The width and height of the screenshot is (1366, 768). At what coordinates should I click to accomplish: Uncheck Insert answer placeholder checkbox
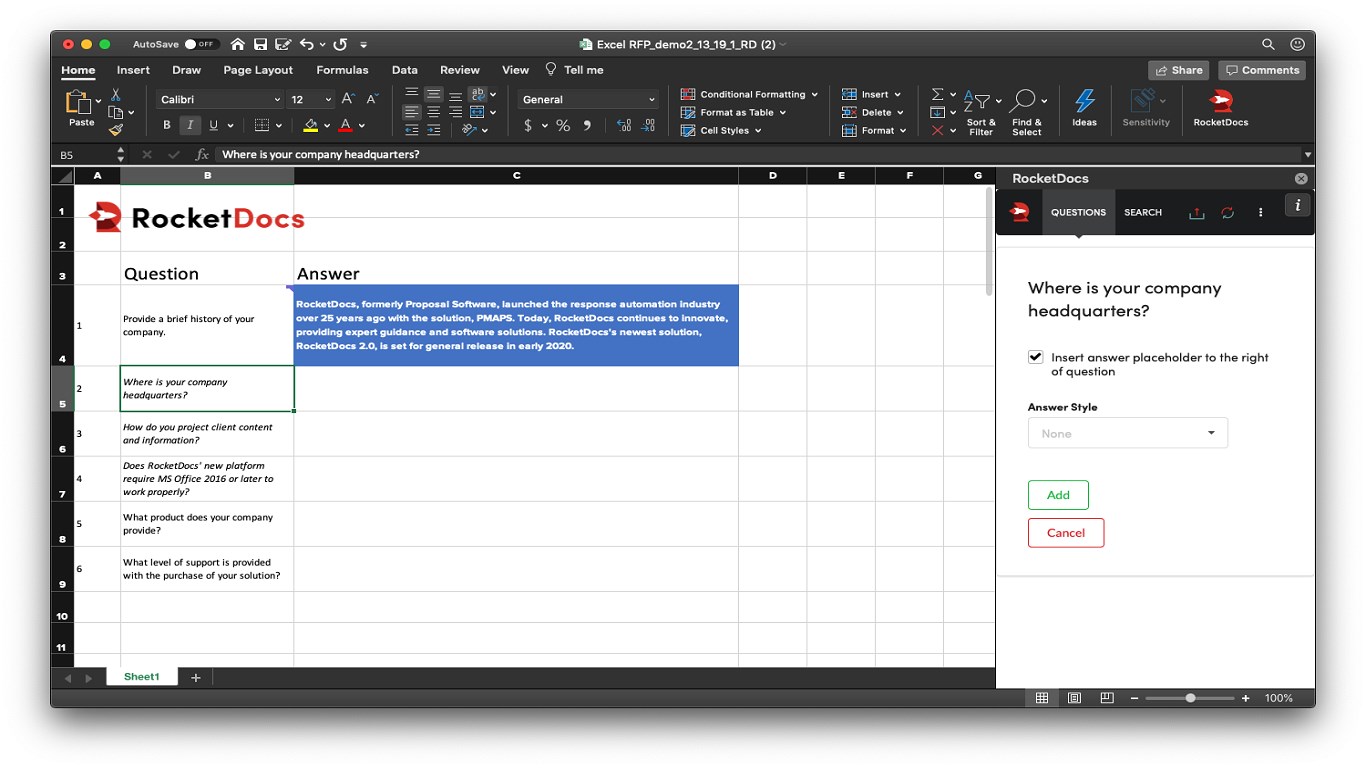(1035, 357)
